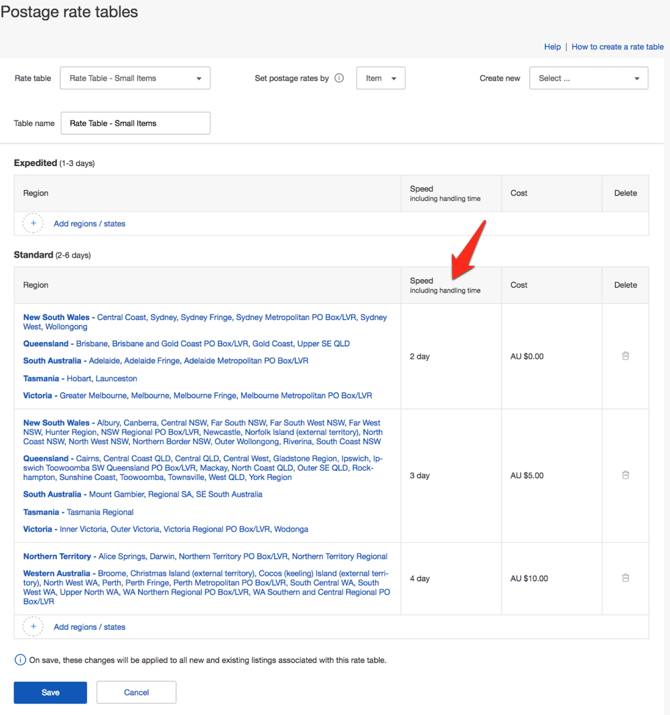This screenshot has width=670, height=715.
Task: Click the Table name input field
Action: pos(135,123)
